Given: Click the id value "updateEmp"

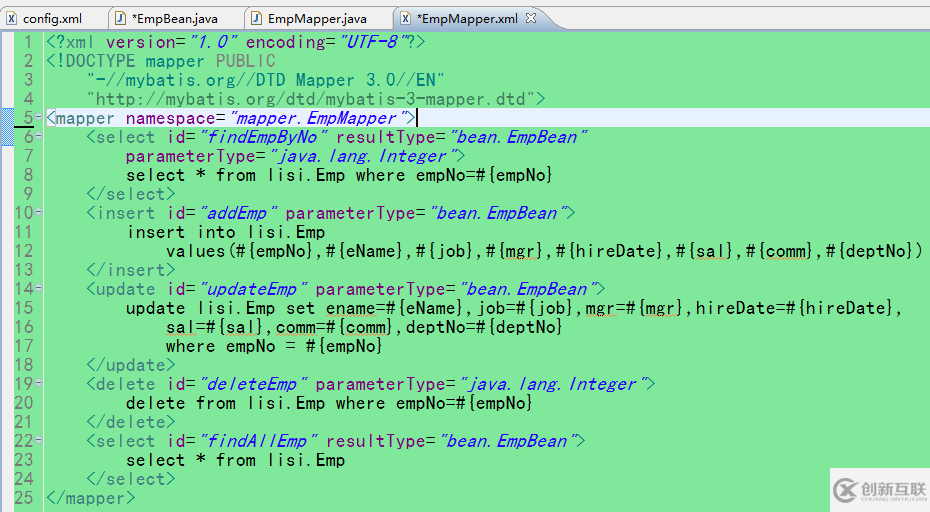Looking at the screenshot, I should coord(253,289).
